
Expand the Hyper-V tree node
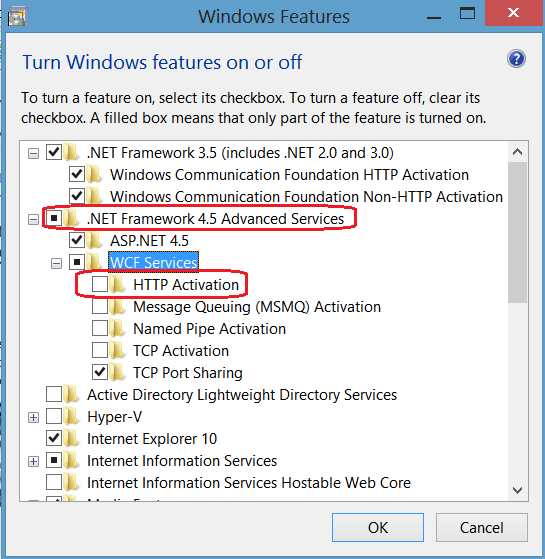34,417
